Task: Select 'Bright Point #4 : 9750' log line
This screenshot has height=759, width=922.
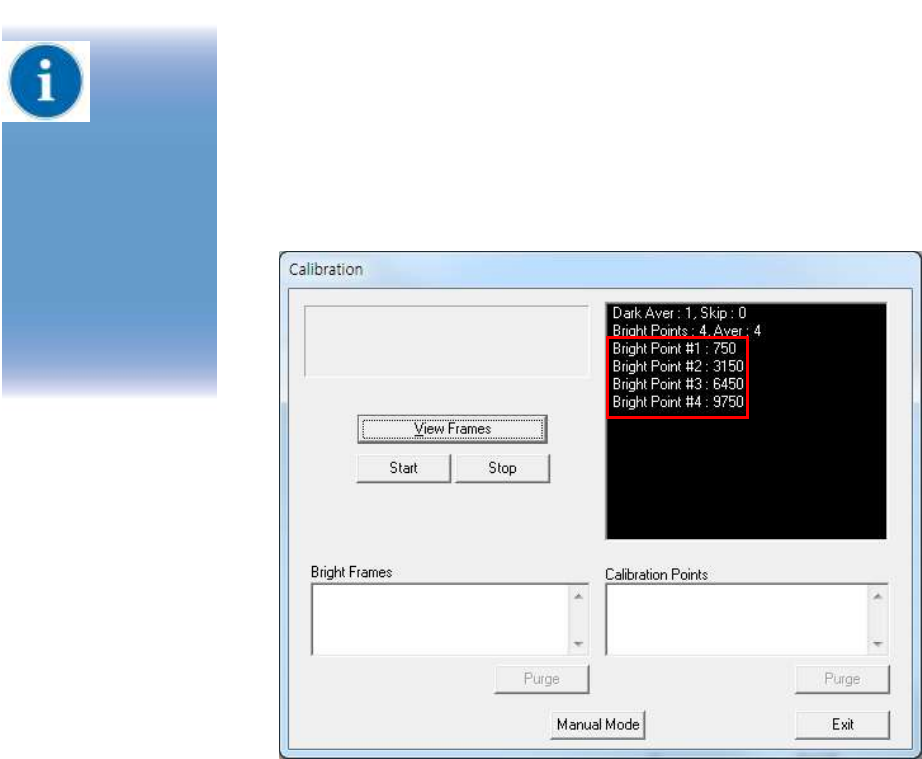Action: pyautogui.click(x=678, y=402)
